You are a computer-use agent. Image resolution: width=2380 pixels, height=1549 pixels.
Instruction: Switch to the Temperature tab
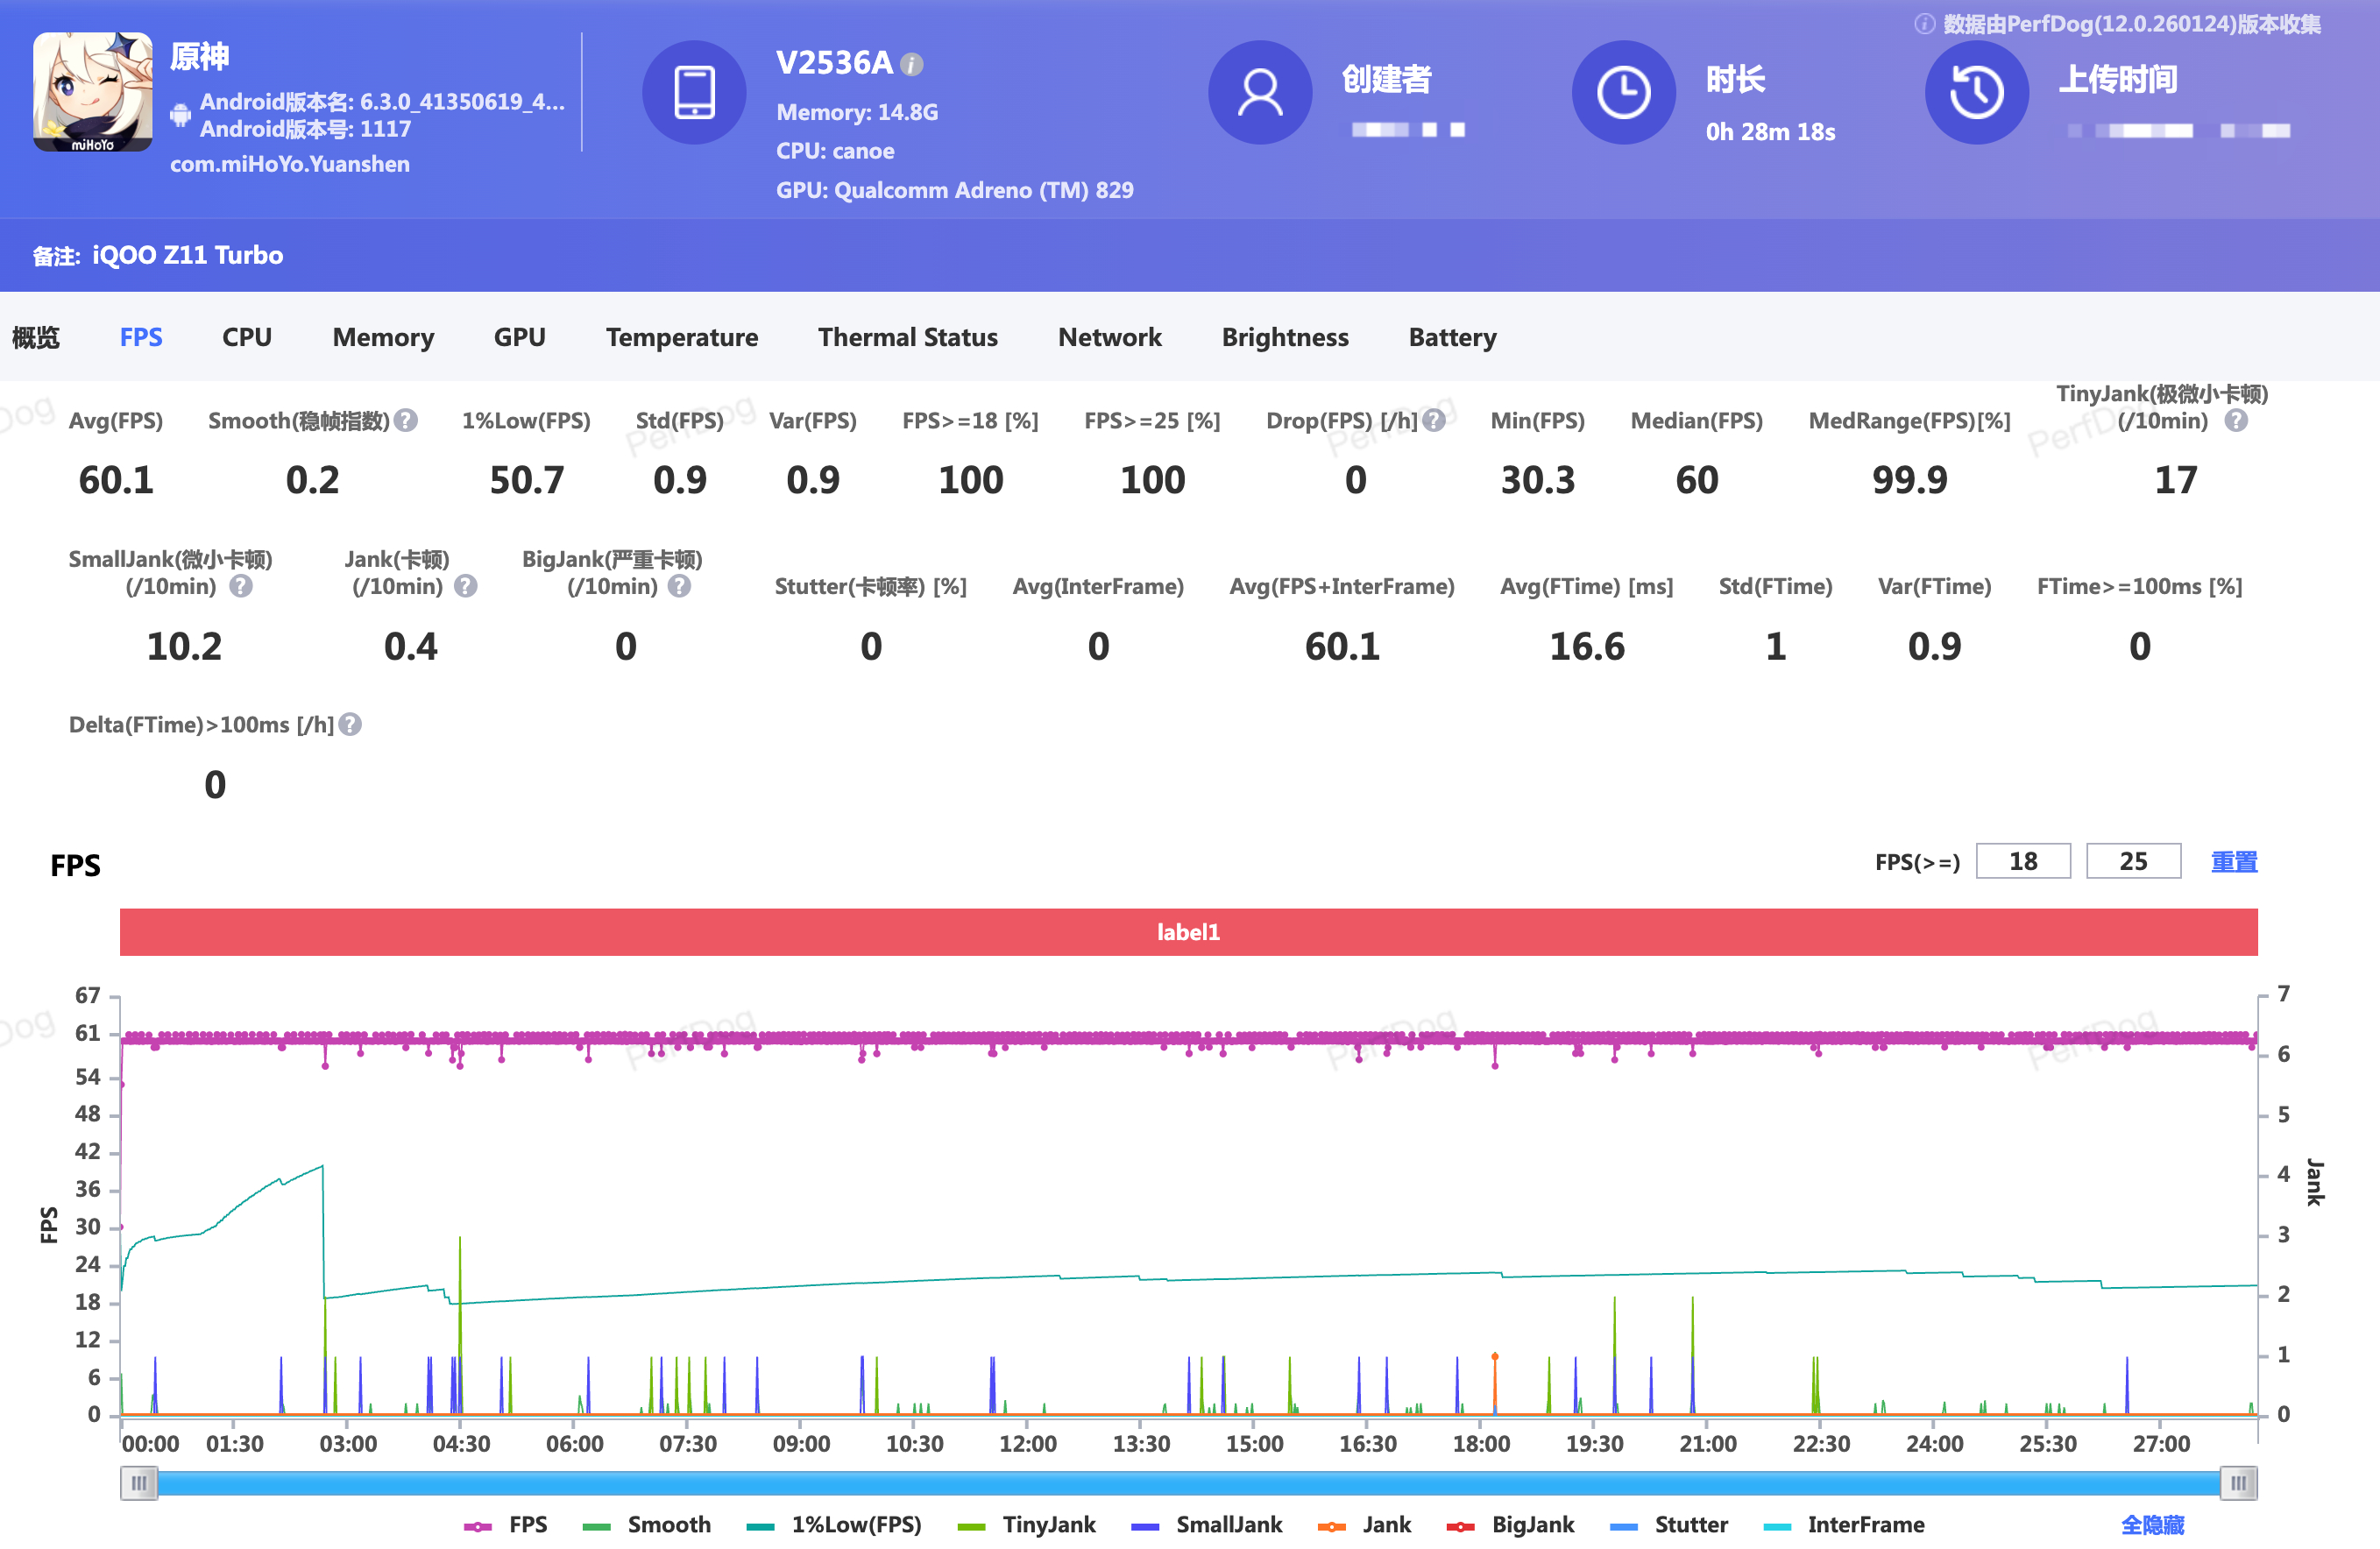coord(681,338)
